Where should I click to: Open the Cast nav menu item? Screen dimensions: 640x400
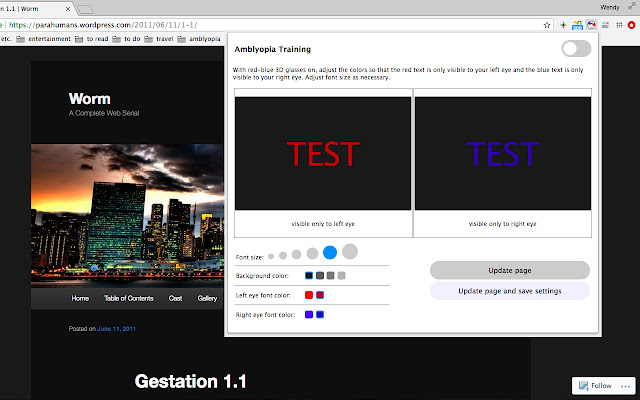coord(175,298)
